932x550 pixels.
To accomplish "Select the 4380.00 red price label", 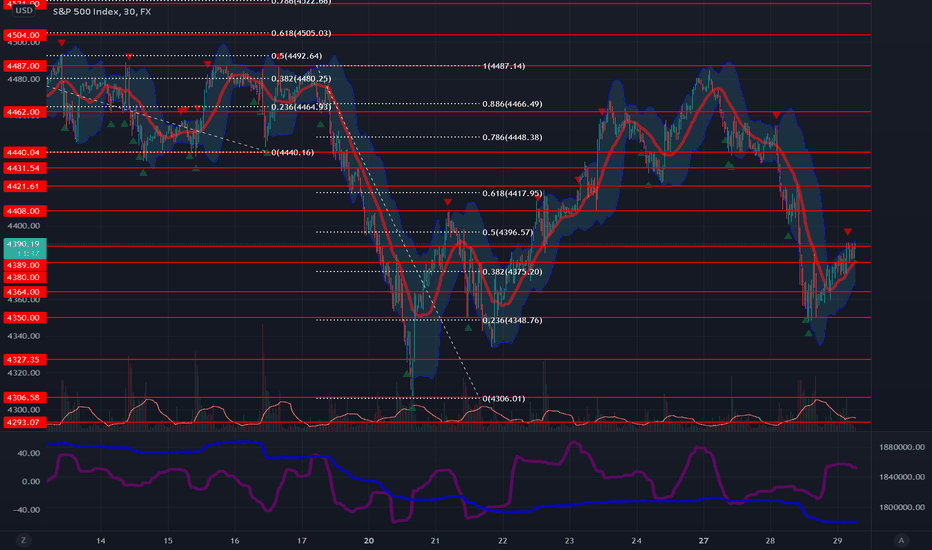I will tap(24, 277).
